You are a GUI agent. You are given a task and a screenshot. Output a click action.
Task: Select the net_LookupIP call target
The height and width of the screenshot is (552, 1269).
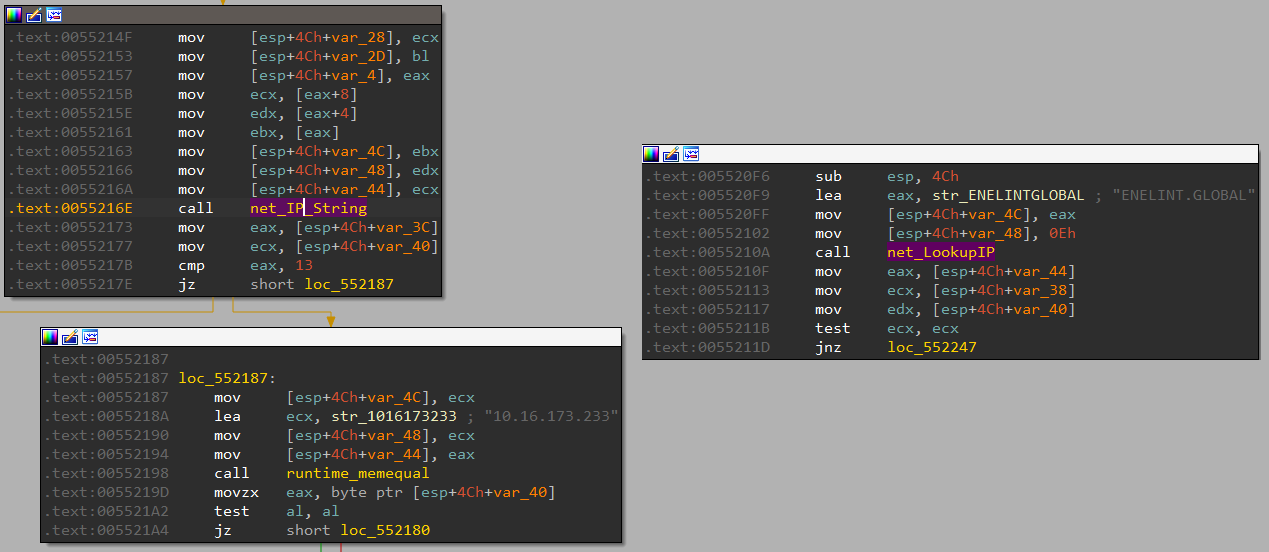(940, 252)
